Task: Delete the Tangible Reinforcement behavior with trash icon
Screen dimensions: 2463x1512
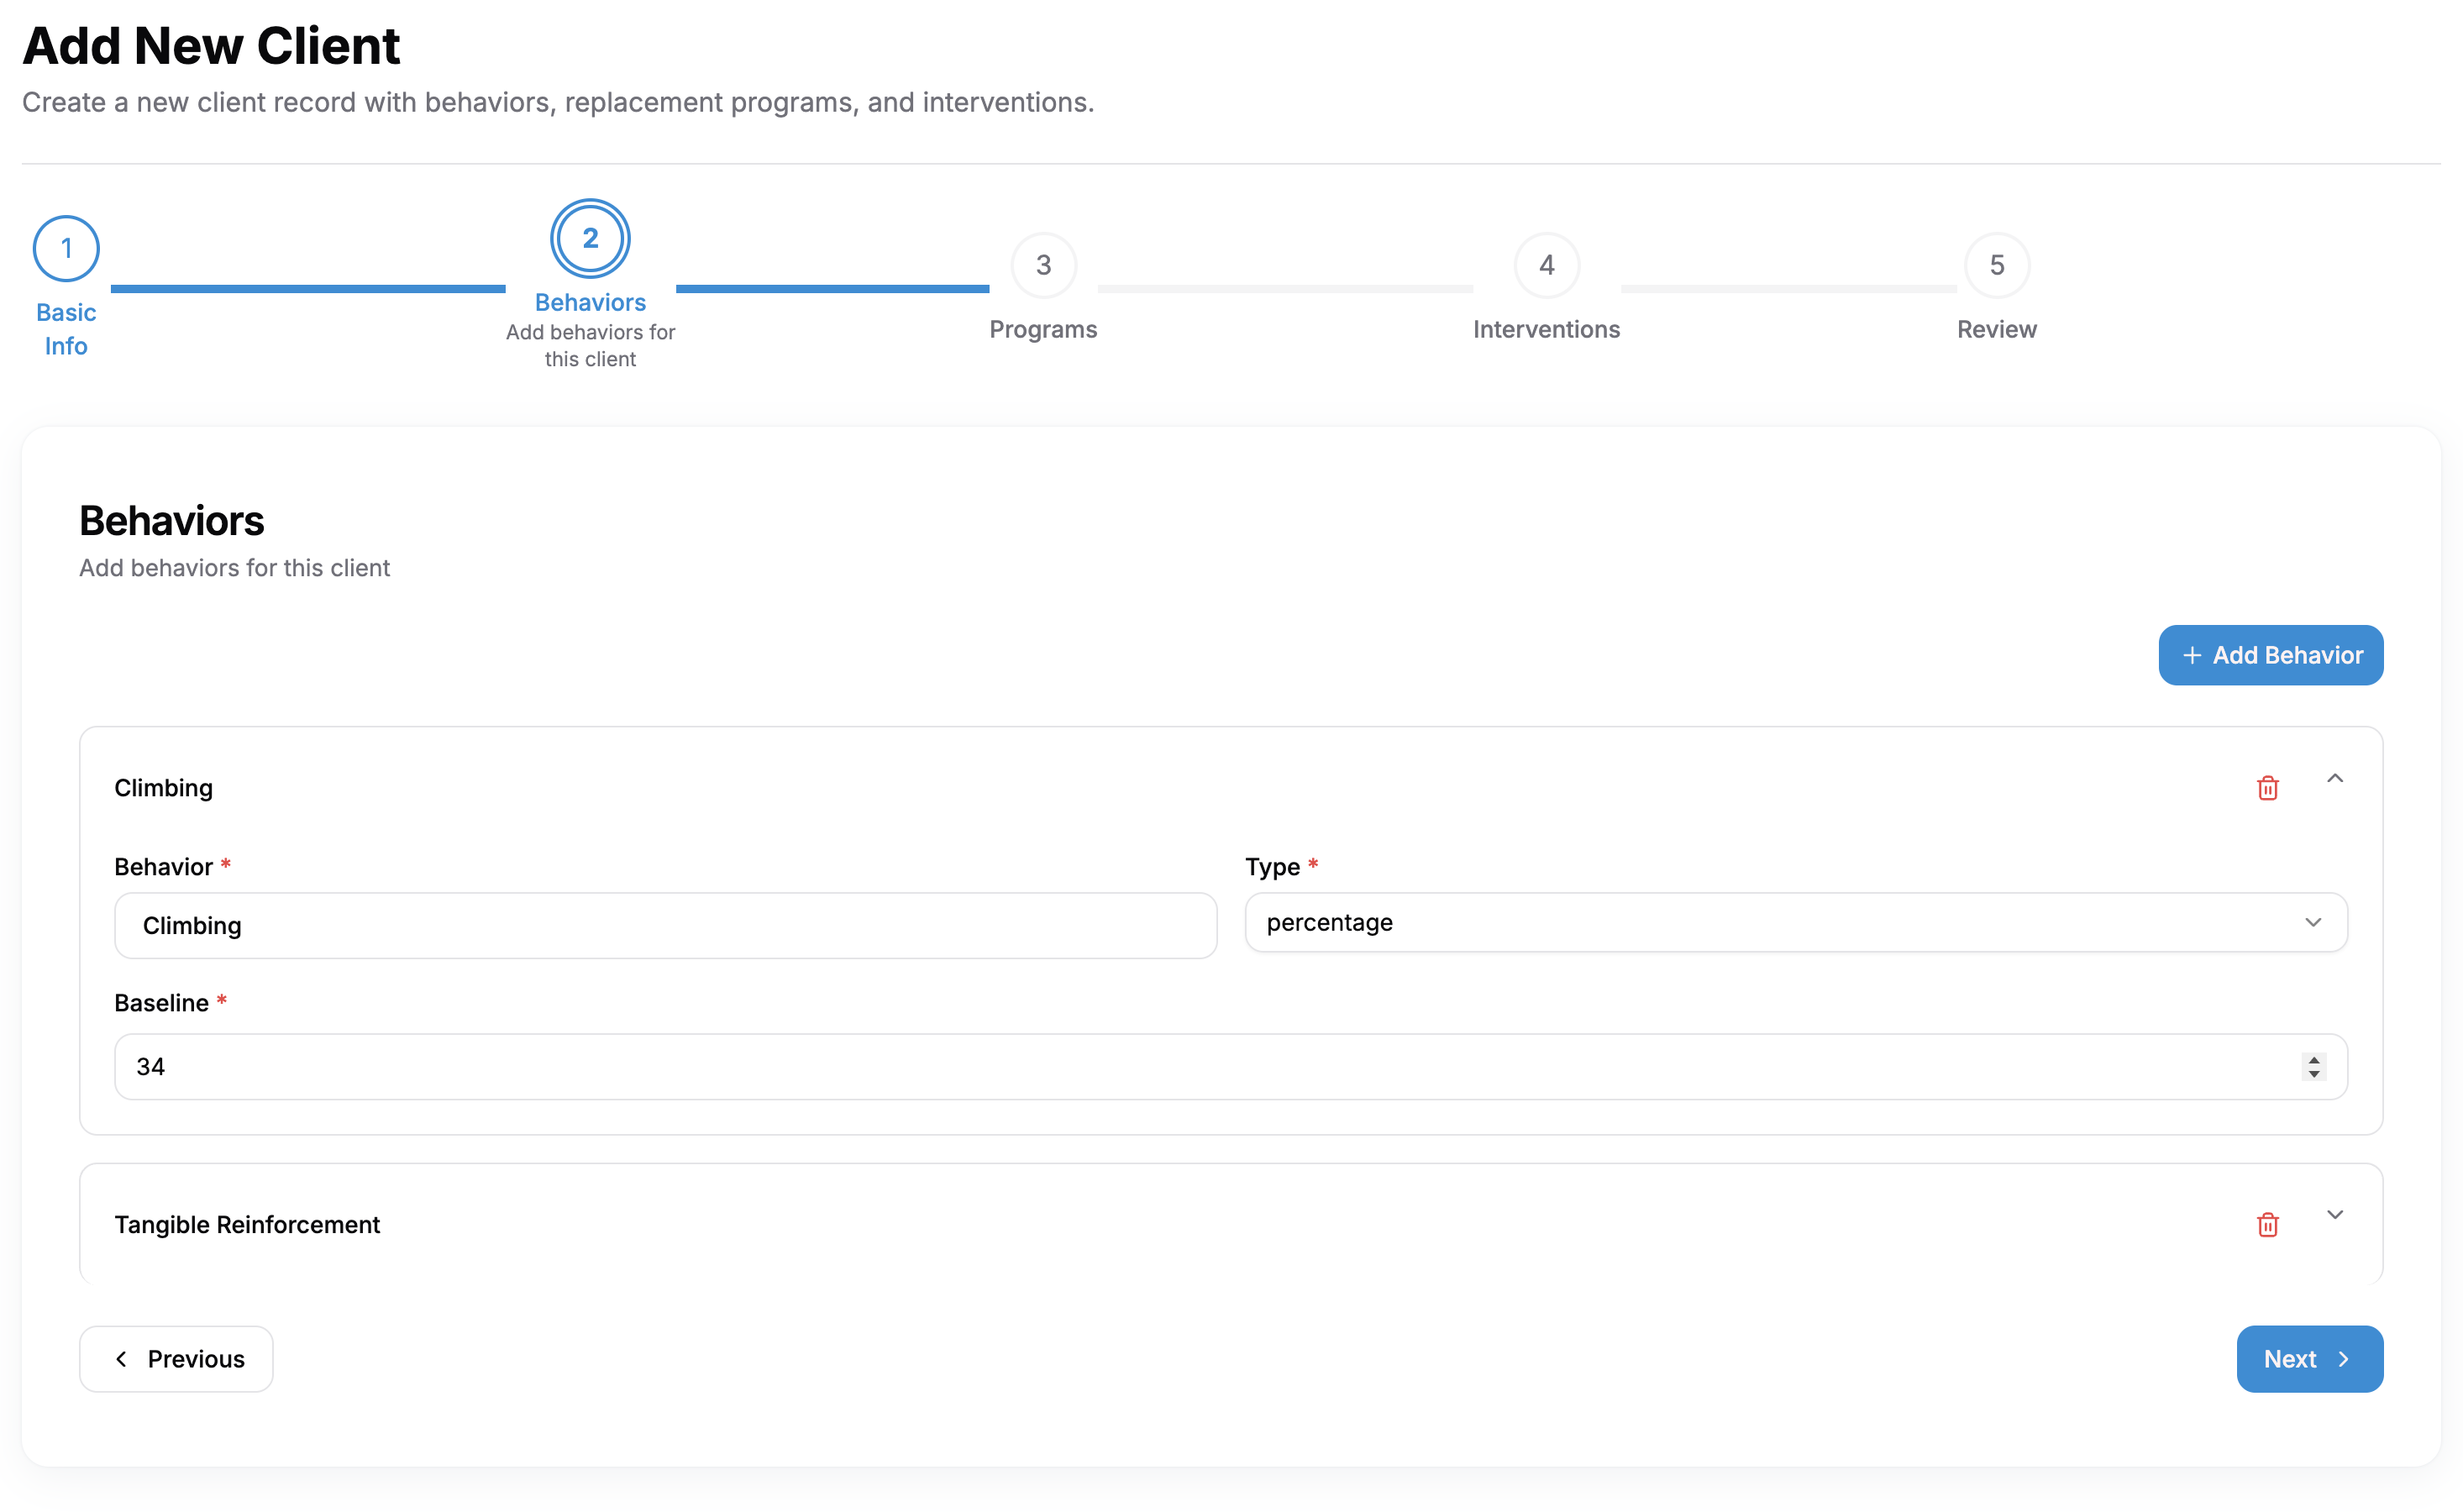Action: (x=2267, y=1225)
